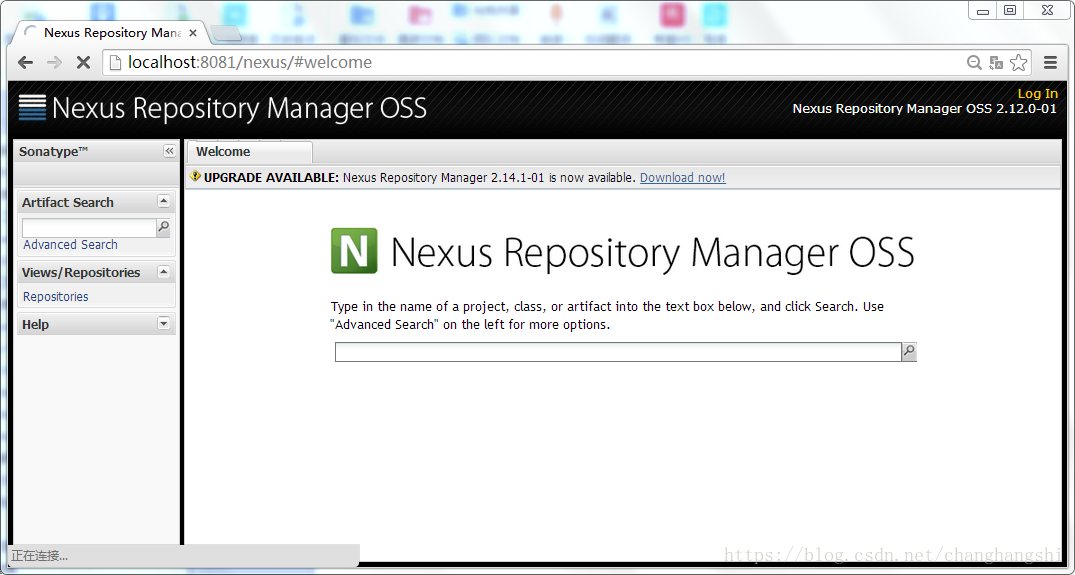Viewport: 1075px width, 575px height.
Task: Stop loading the page
Action: pos(83,62)
